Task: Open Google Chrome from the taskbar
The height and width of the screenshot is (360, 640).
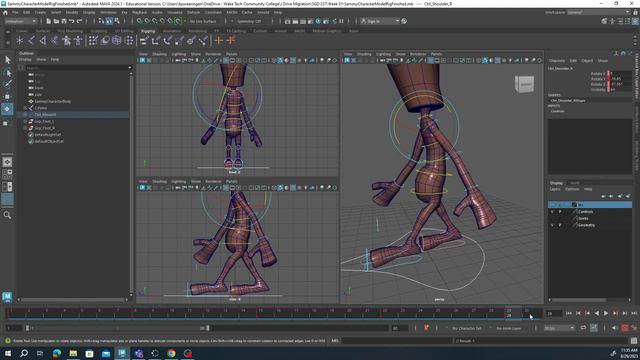Action: [x=171, y=353]
